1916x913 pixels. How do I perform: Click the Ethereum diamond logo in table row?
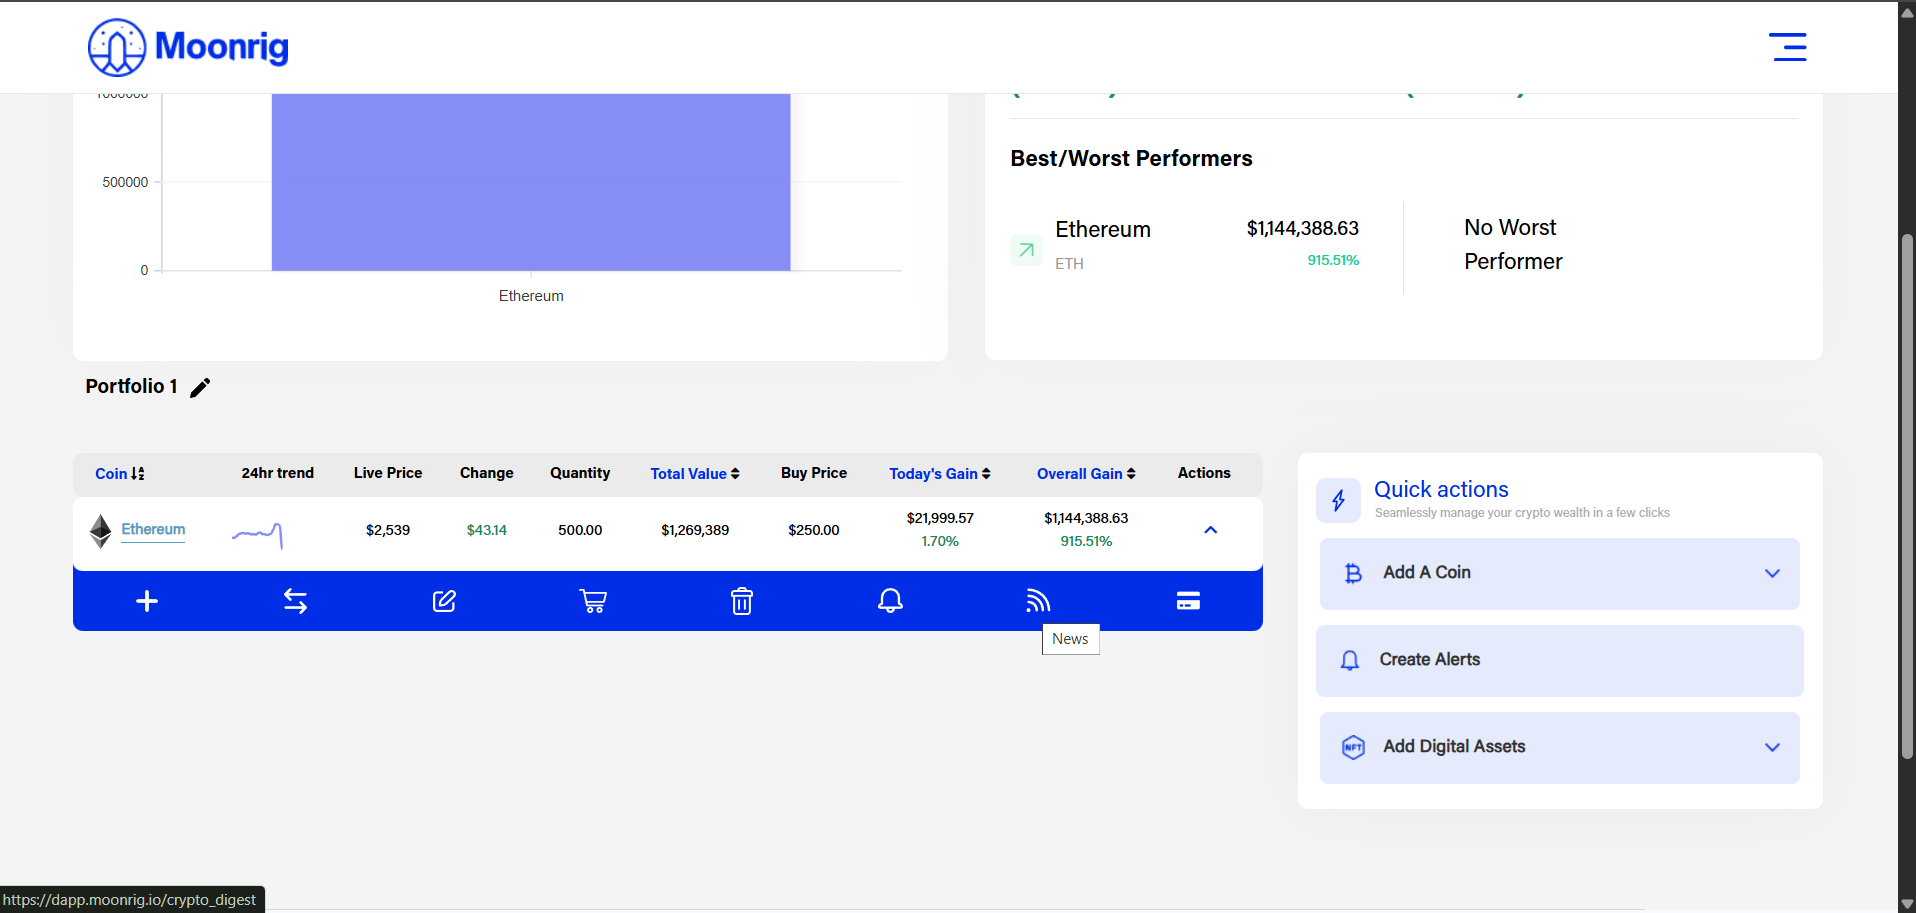point(101,531)
